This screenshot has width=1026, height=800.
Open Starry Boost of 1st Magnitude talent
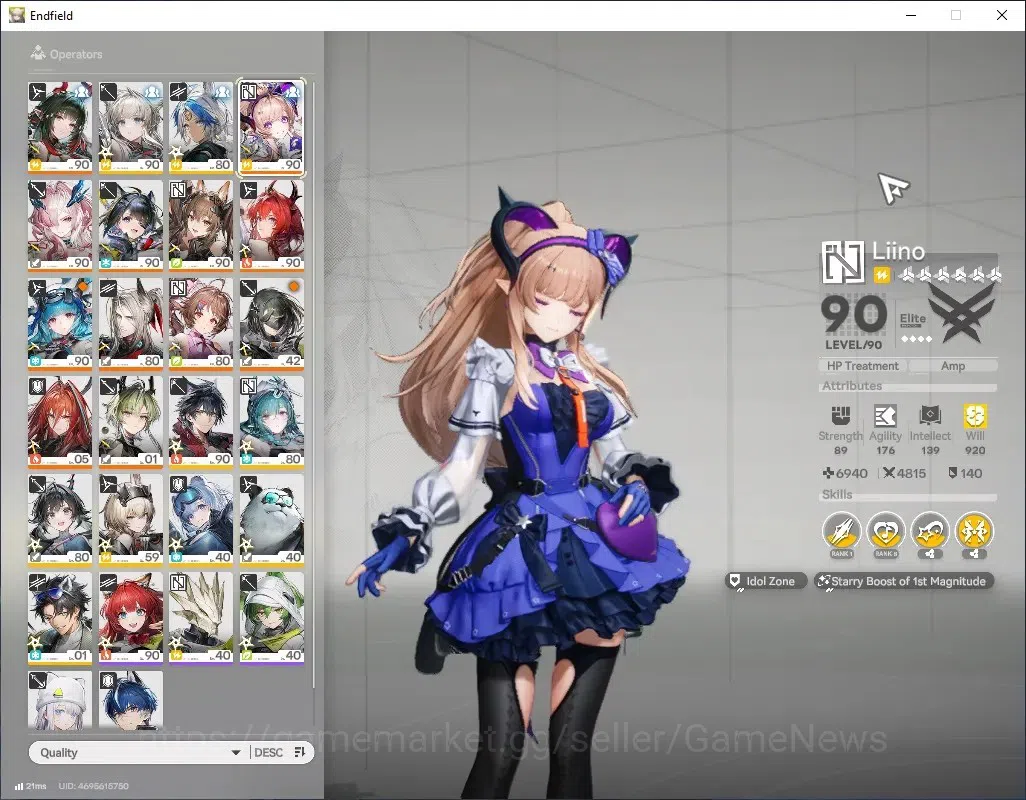click(x=904, y=581)
